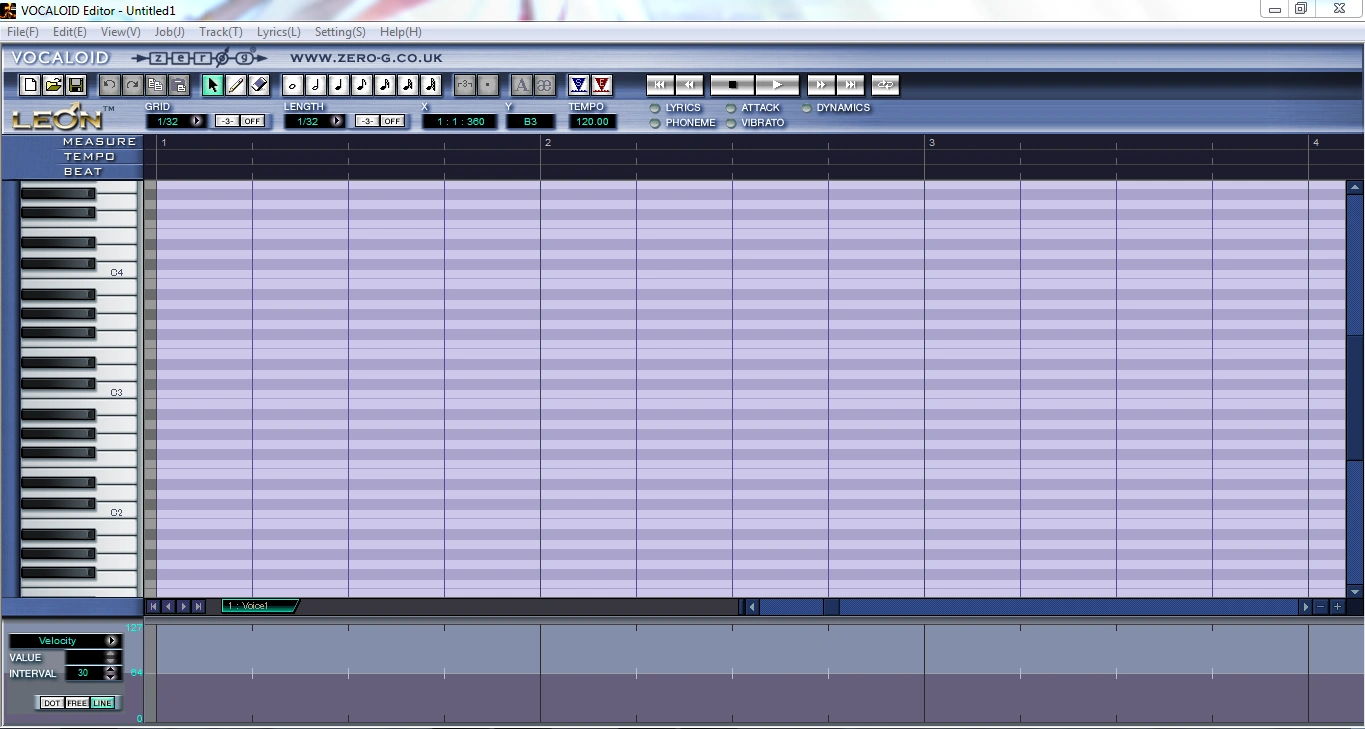The width and height of the screenshot is (1365, 729).
Task: Open the Lyrics(L) menu
Action: point(279,32)
